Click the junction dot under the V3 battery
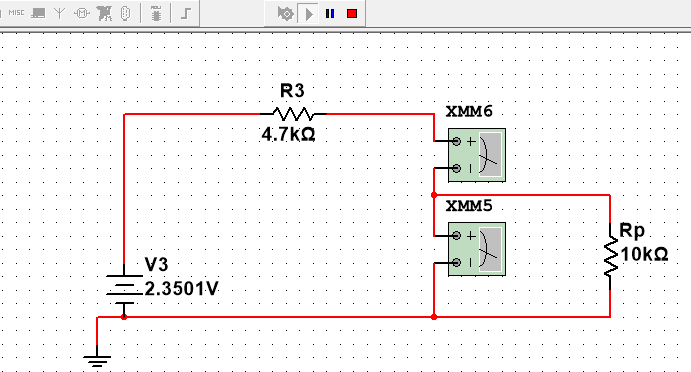 pos(124,317)
